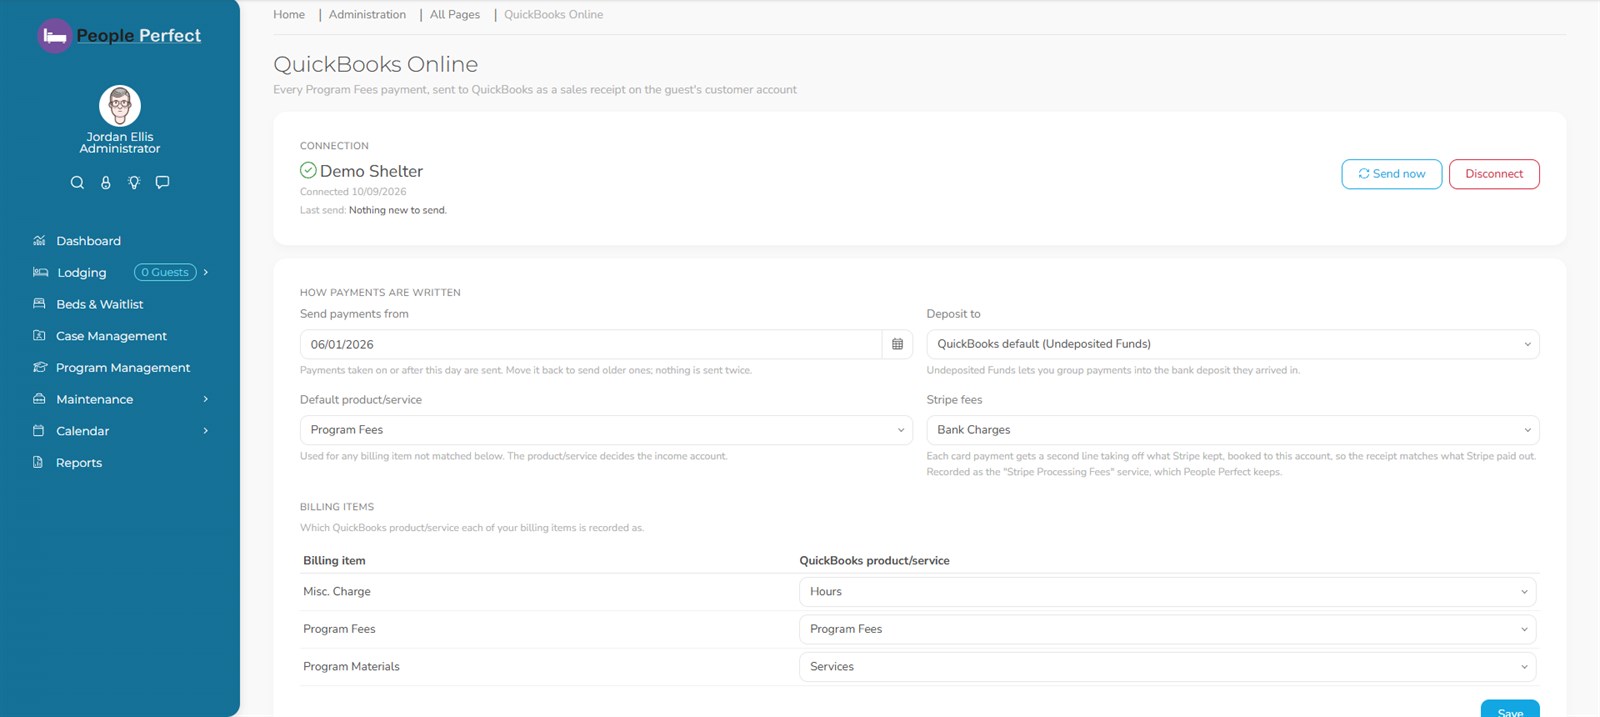
Task: Click the Save button
Action: coord(1510,709)
